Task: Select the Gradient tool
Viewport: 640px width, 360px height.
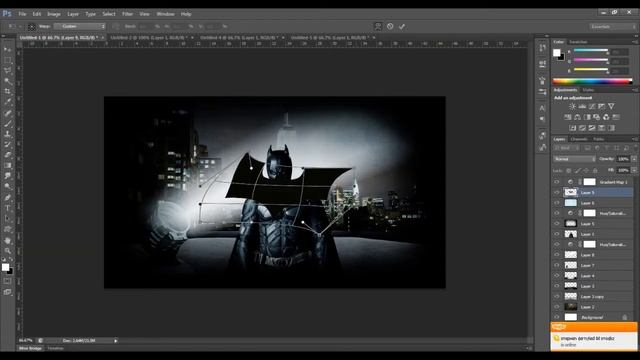Action: pos(8,166)
